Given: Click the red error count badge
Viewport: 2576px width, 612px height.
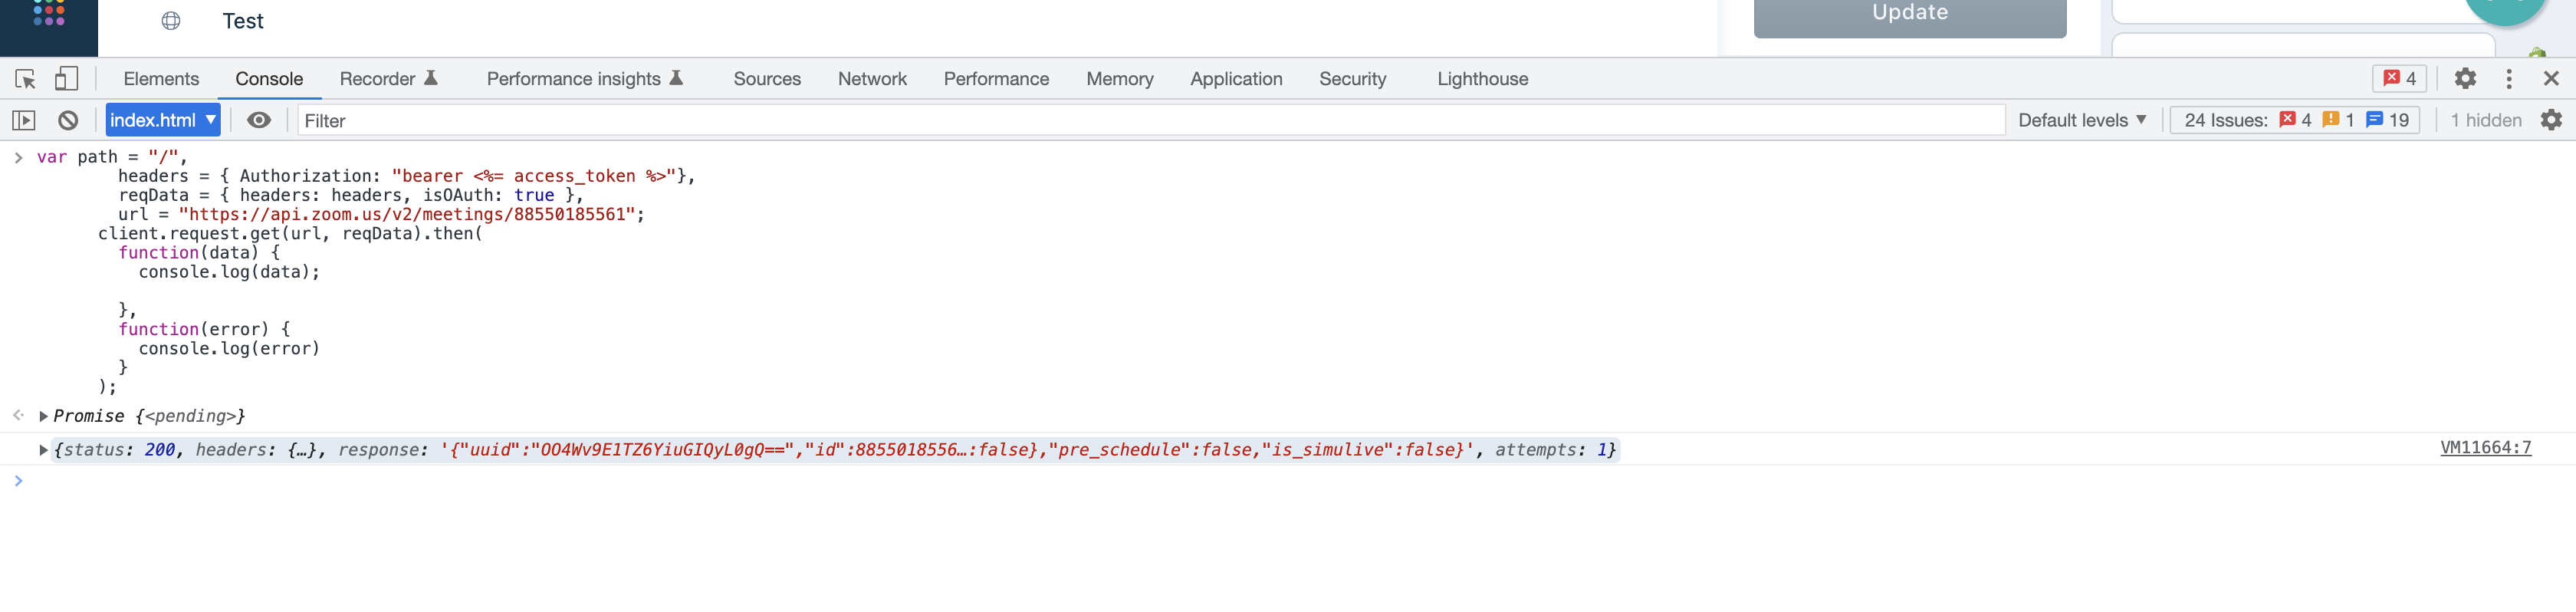Looking at the screenshot, I should 2399,79.
